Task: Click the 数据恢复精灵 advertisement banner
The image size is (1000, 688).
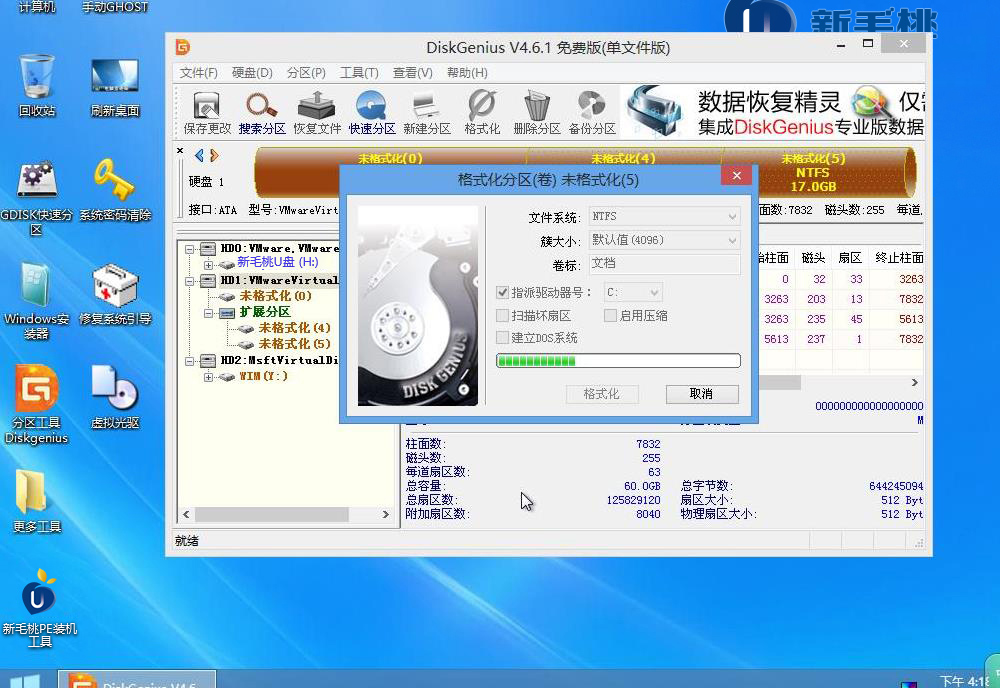Action: (x=773, y=112)
